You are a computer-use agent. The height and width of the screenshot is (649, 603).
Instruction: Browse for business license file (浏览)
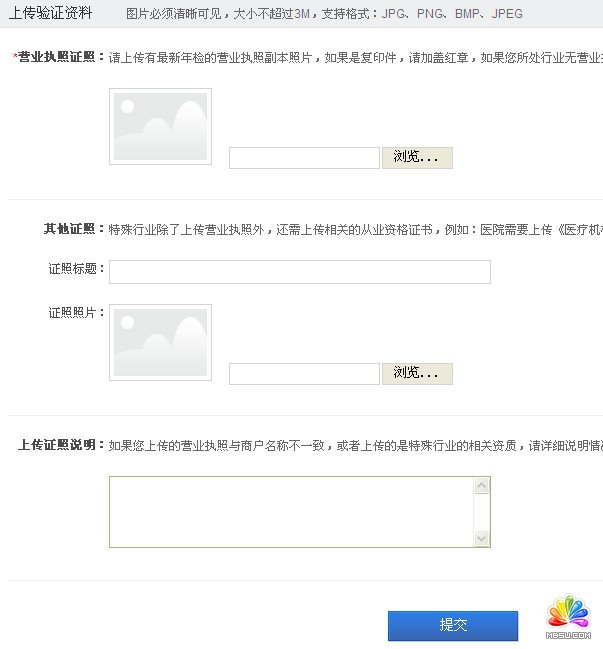coord(417,158)
